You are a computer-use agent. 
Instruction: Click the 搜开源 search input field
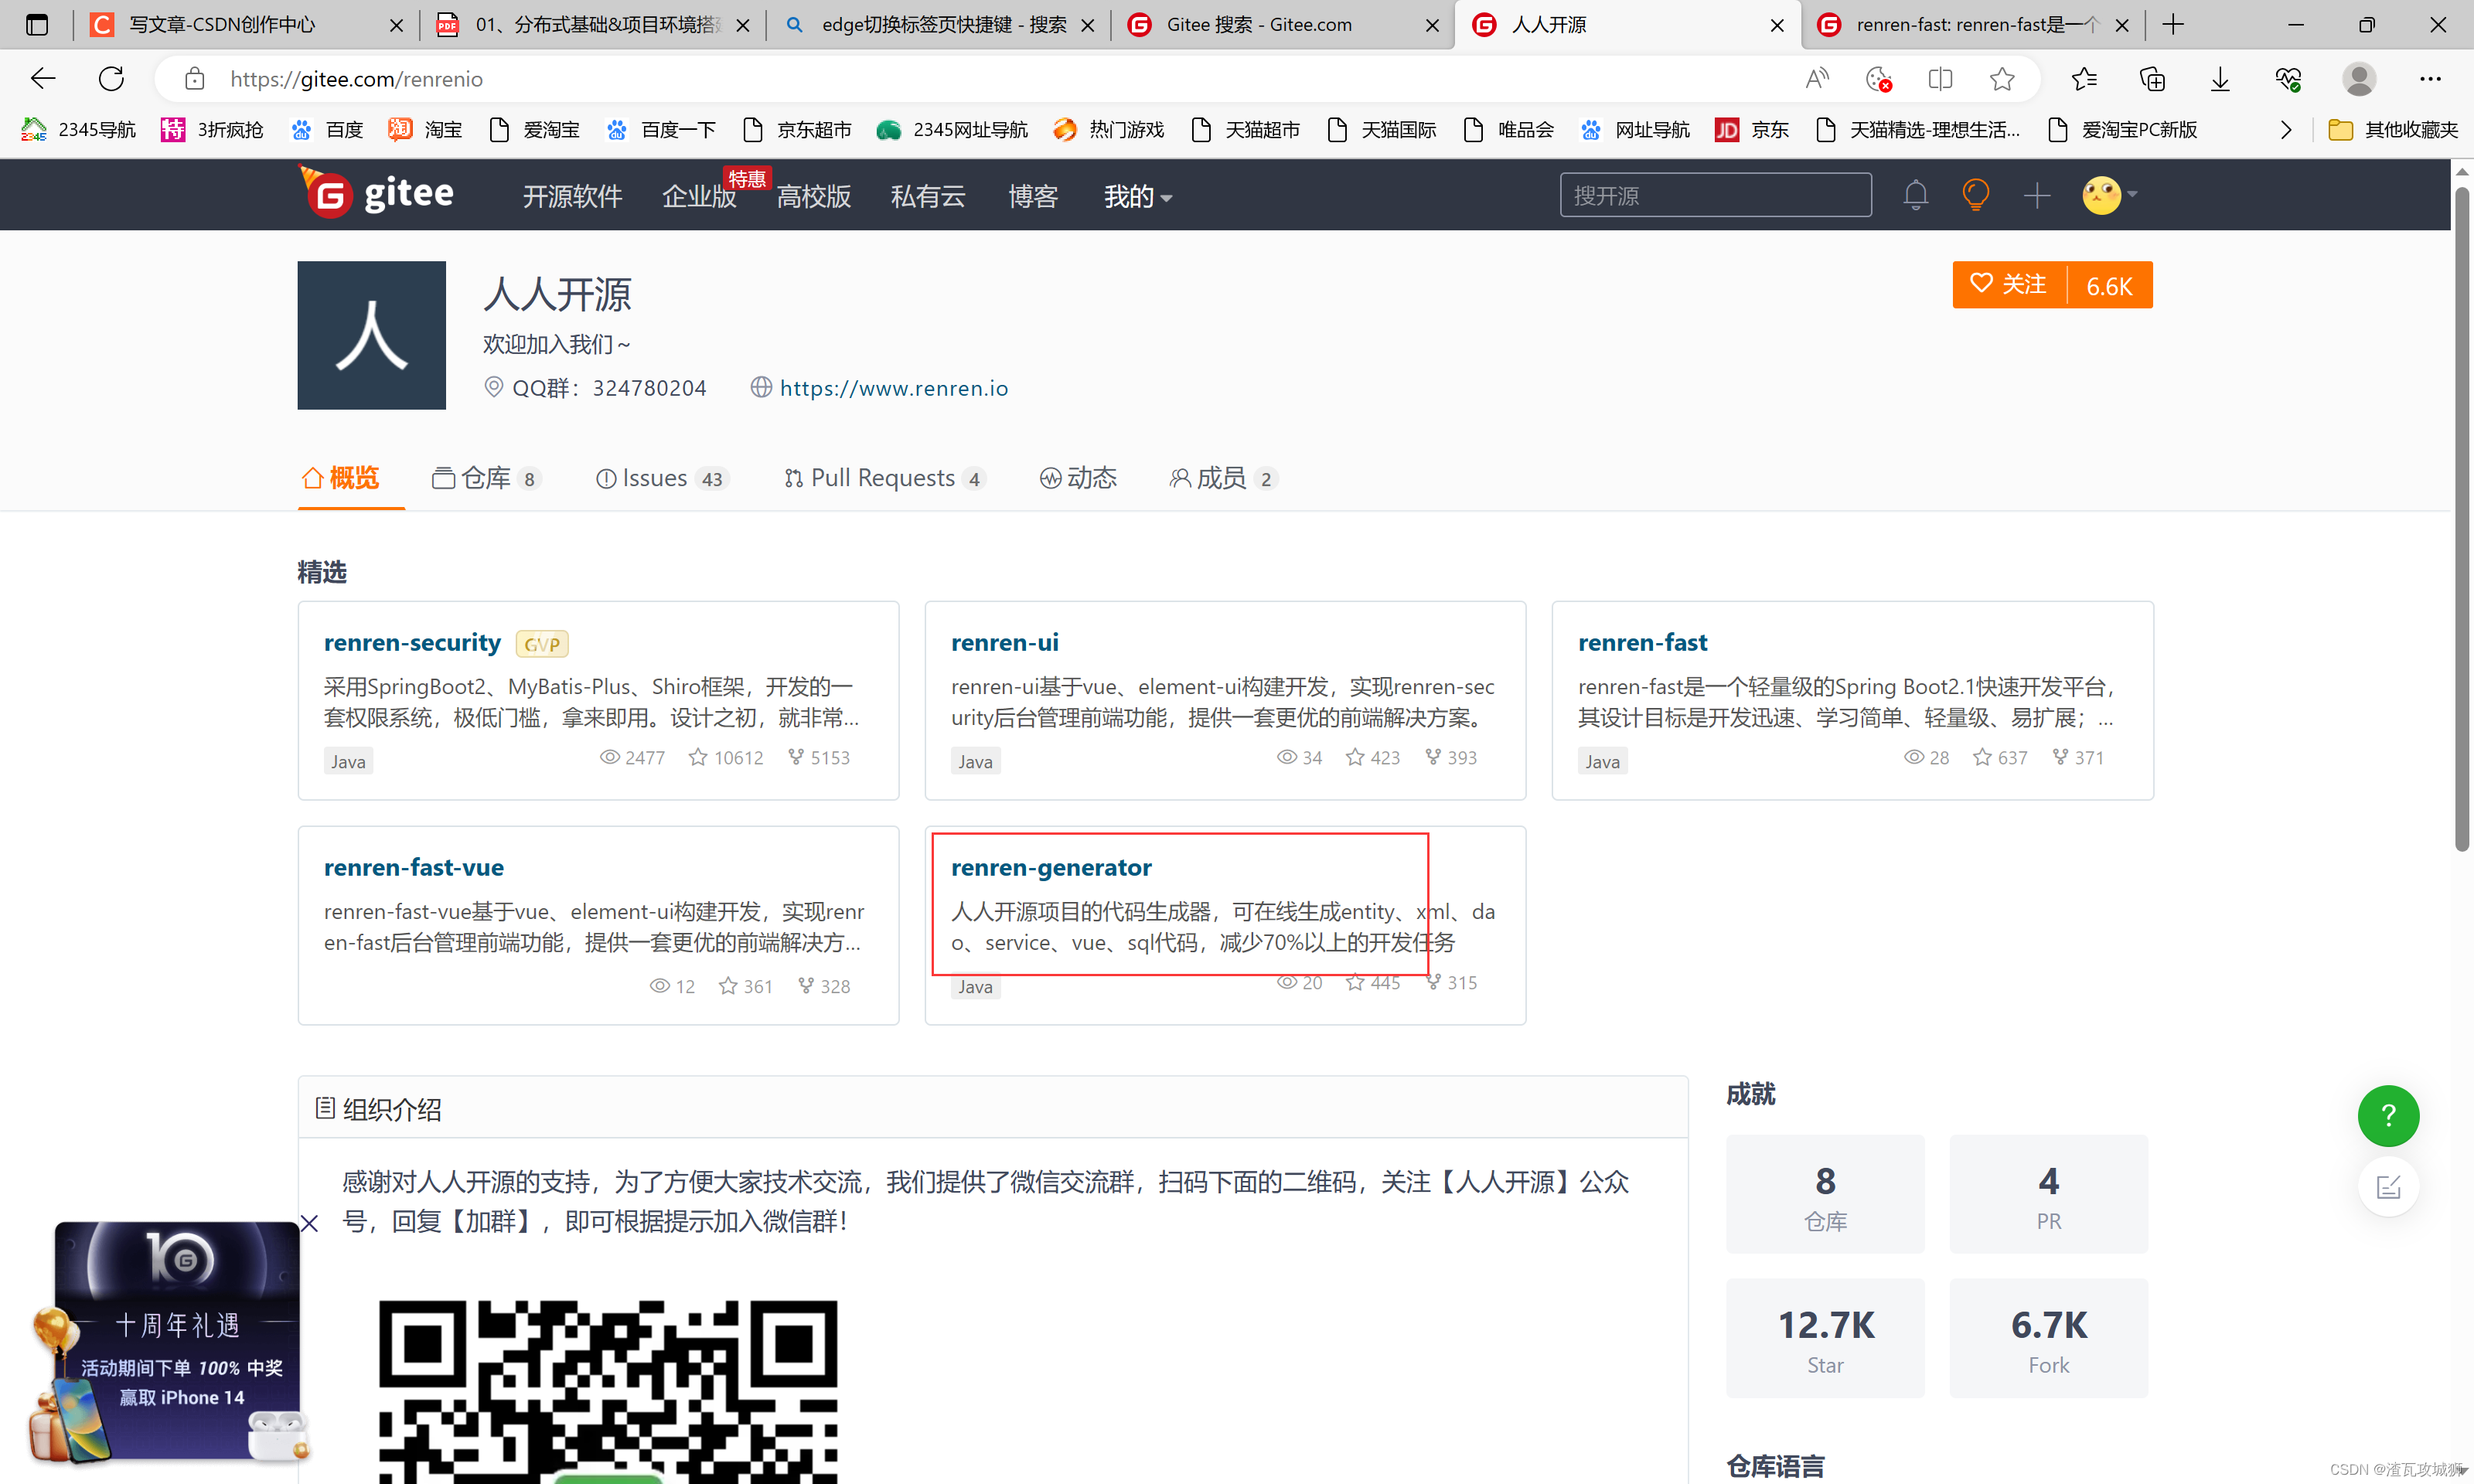1715,195
